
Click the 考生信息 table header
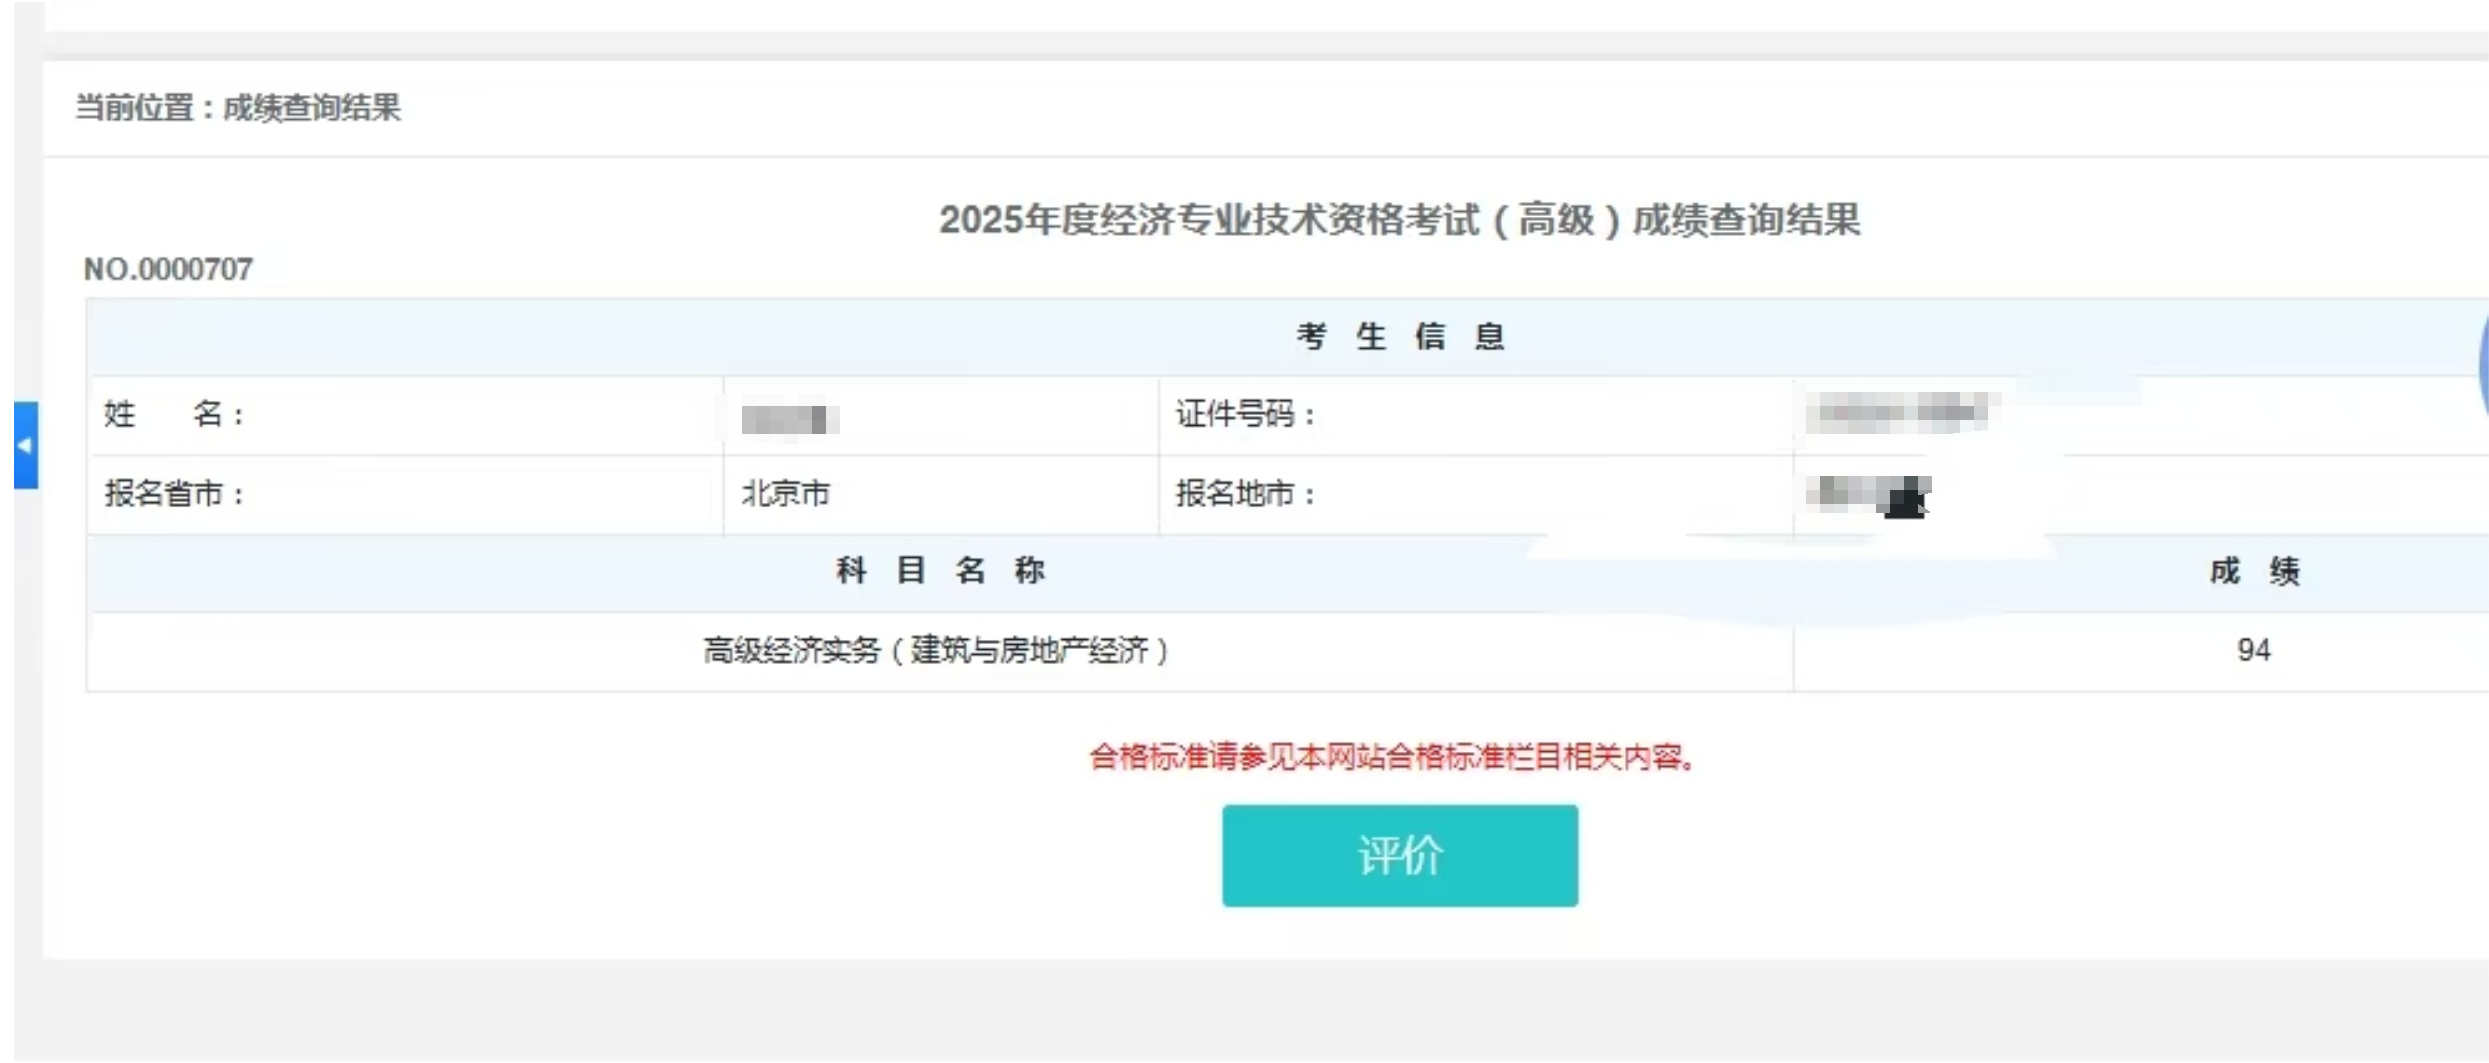(x=1400, y=337)
